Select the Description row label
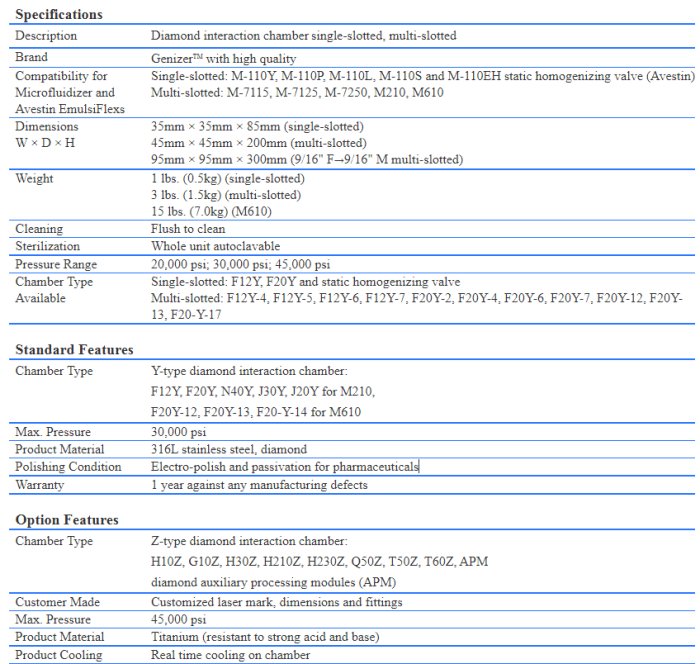Screen dimensions: 700x664 click(46, 36)
